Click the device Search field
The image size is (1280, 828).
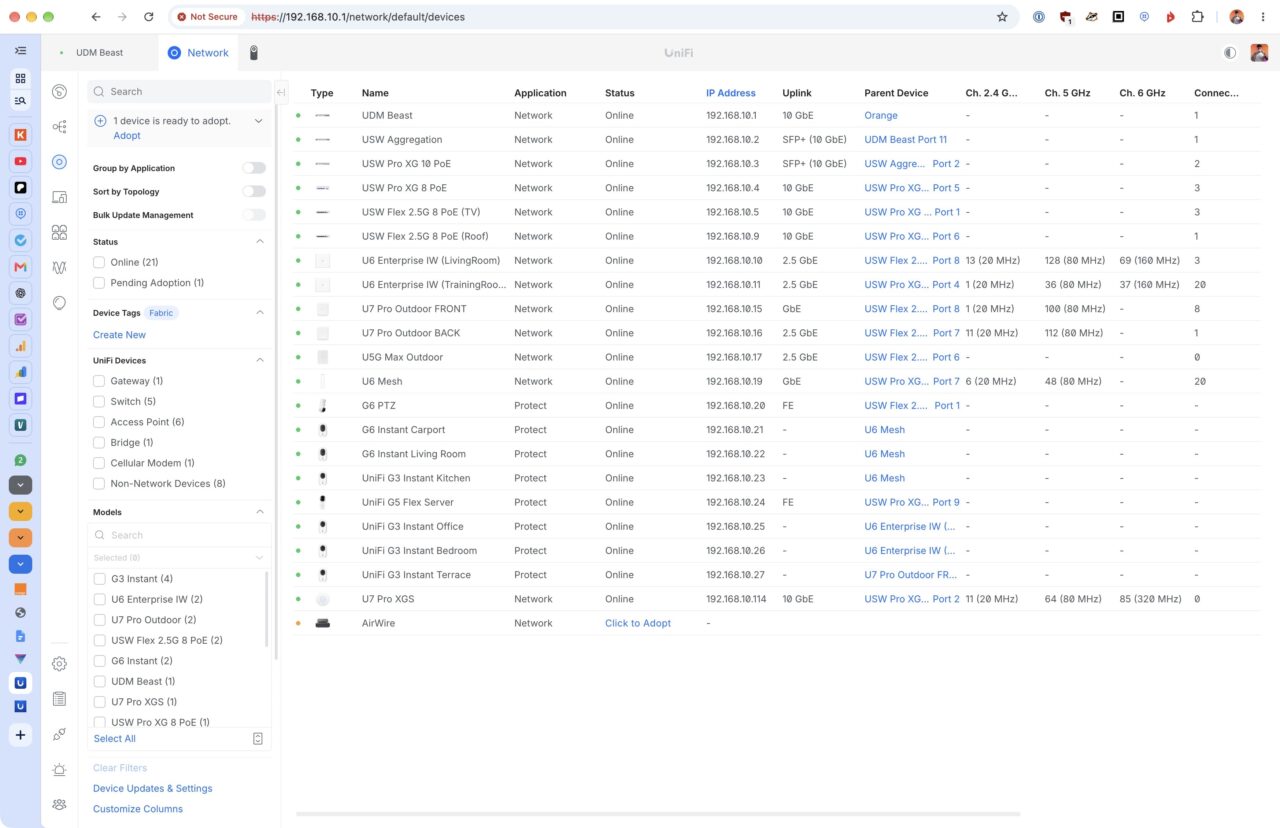(179, 92)
